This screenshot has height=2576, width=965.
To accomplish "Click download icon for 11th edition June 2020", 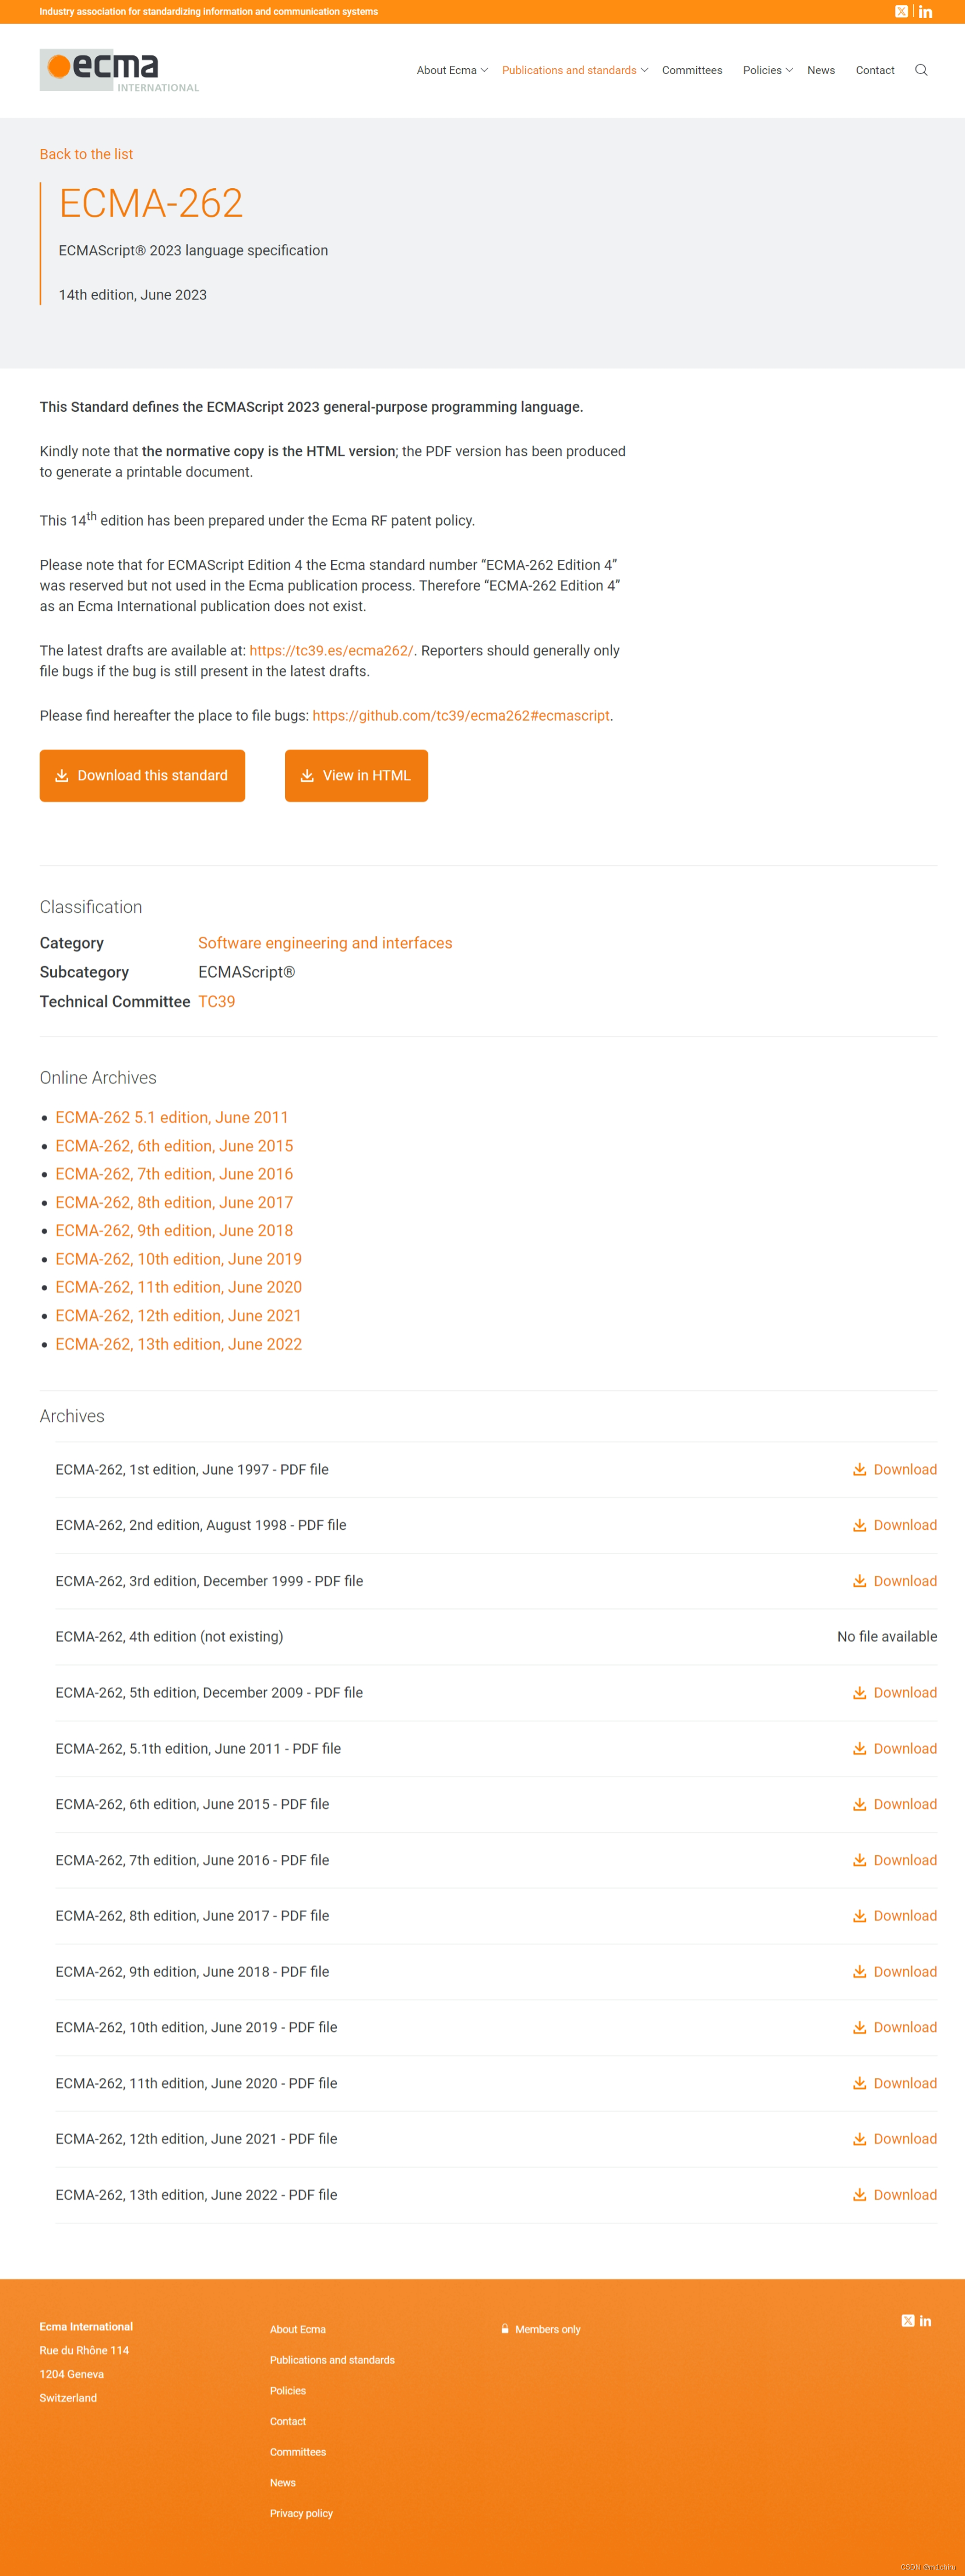I will click(859, 2083).
